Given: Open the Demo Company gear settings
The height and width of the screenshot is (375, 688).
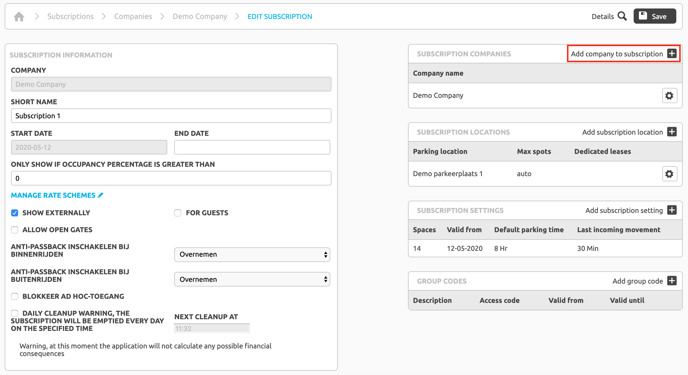Looking at the screenshot, I should point(669,96).
